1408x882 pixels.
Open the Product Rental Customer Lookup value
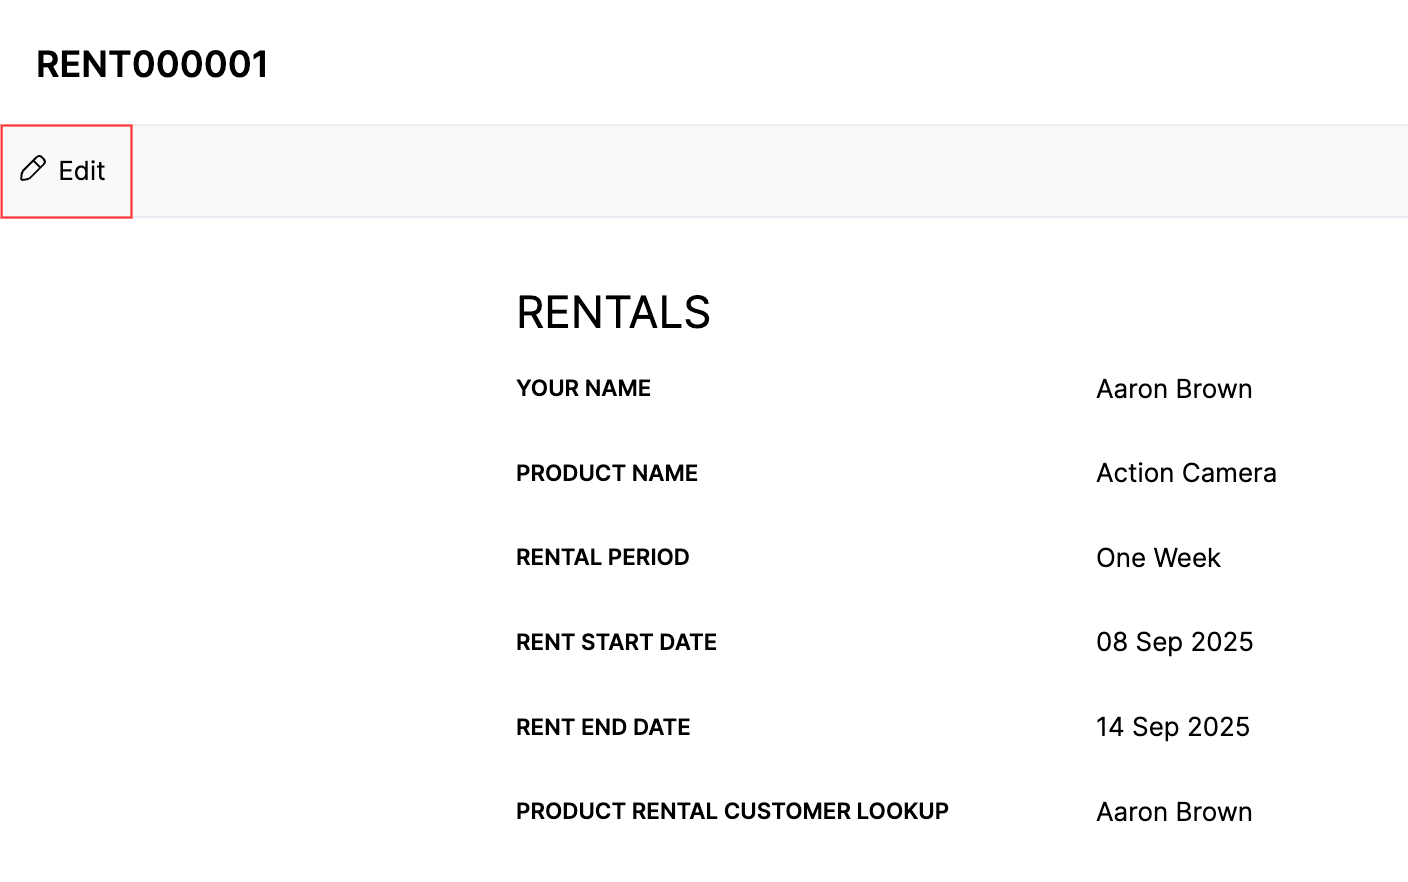1174,812
